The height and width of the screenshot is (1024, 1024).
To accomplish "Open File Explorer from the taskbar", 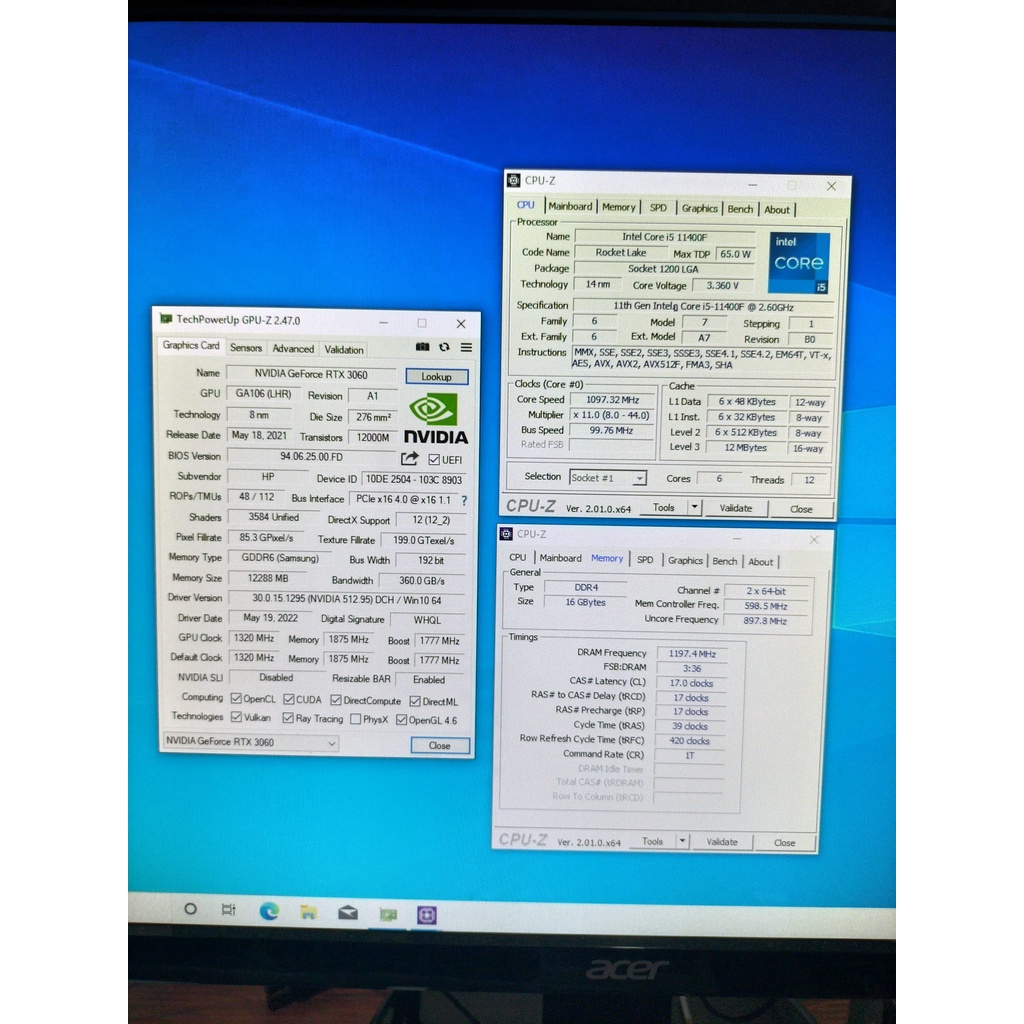I will [x=309, y=912].
